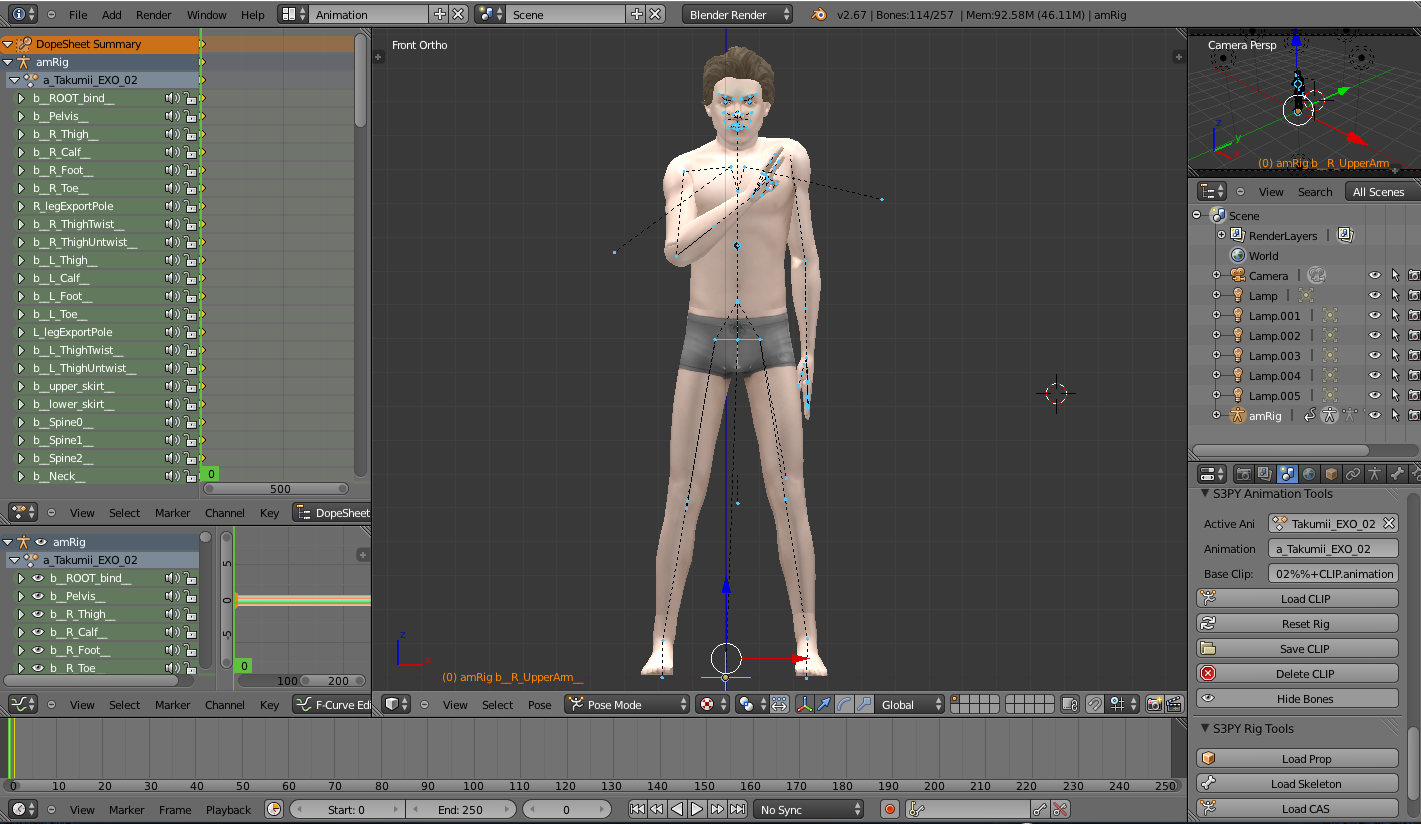Click the OpenGL render active viewport icon
Viewport: 1421px width, 824px height.
1154,705
